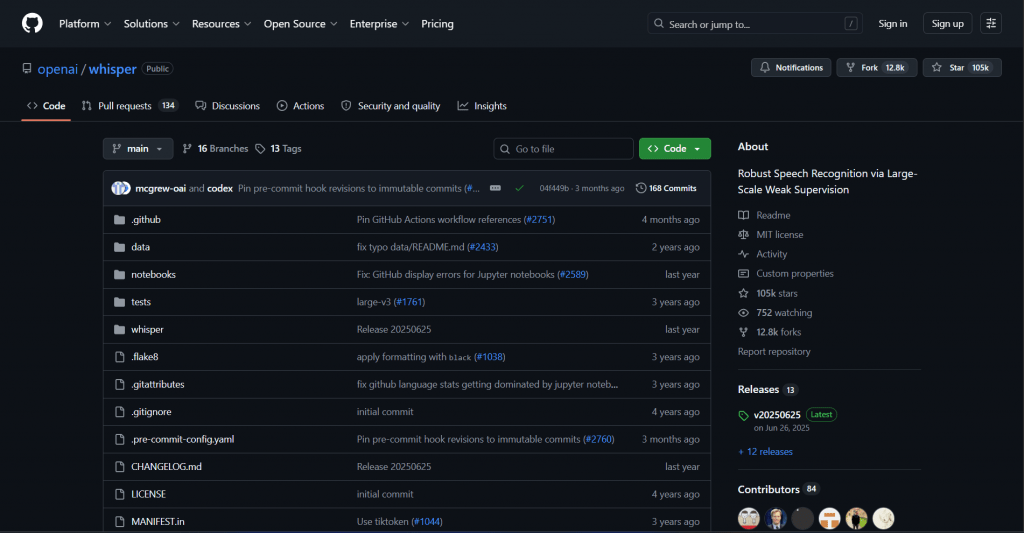Open the whisper repository name link
1024x533 pixels.
click(112, 69)
